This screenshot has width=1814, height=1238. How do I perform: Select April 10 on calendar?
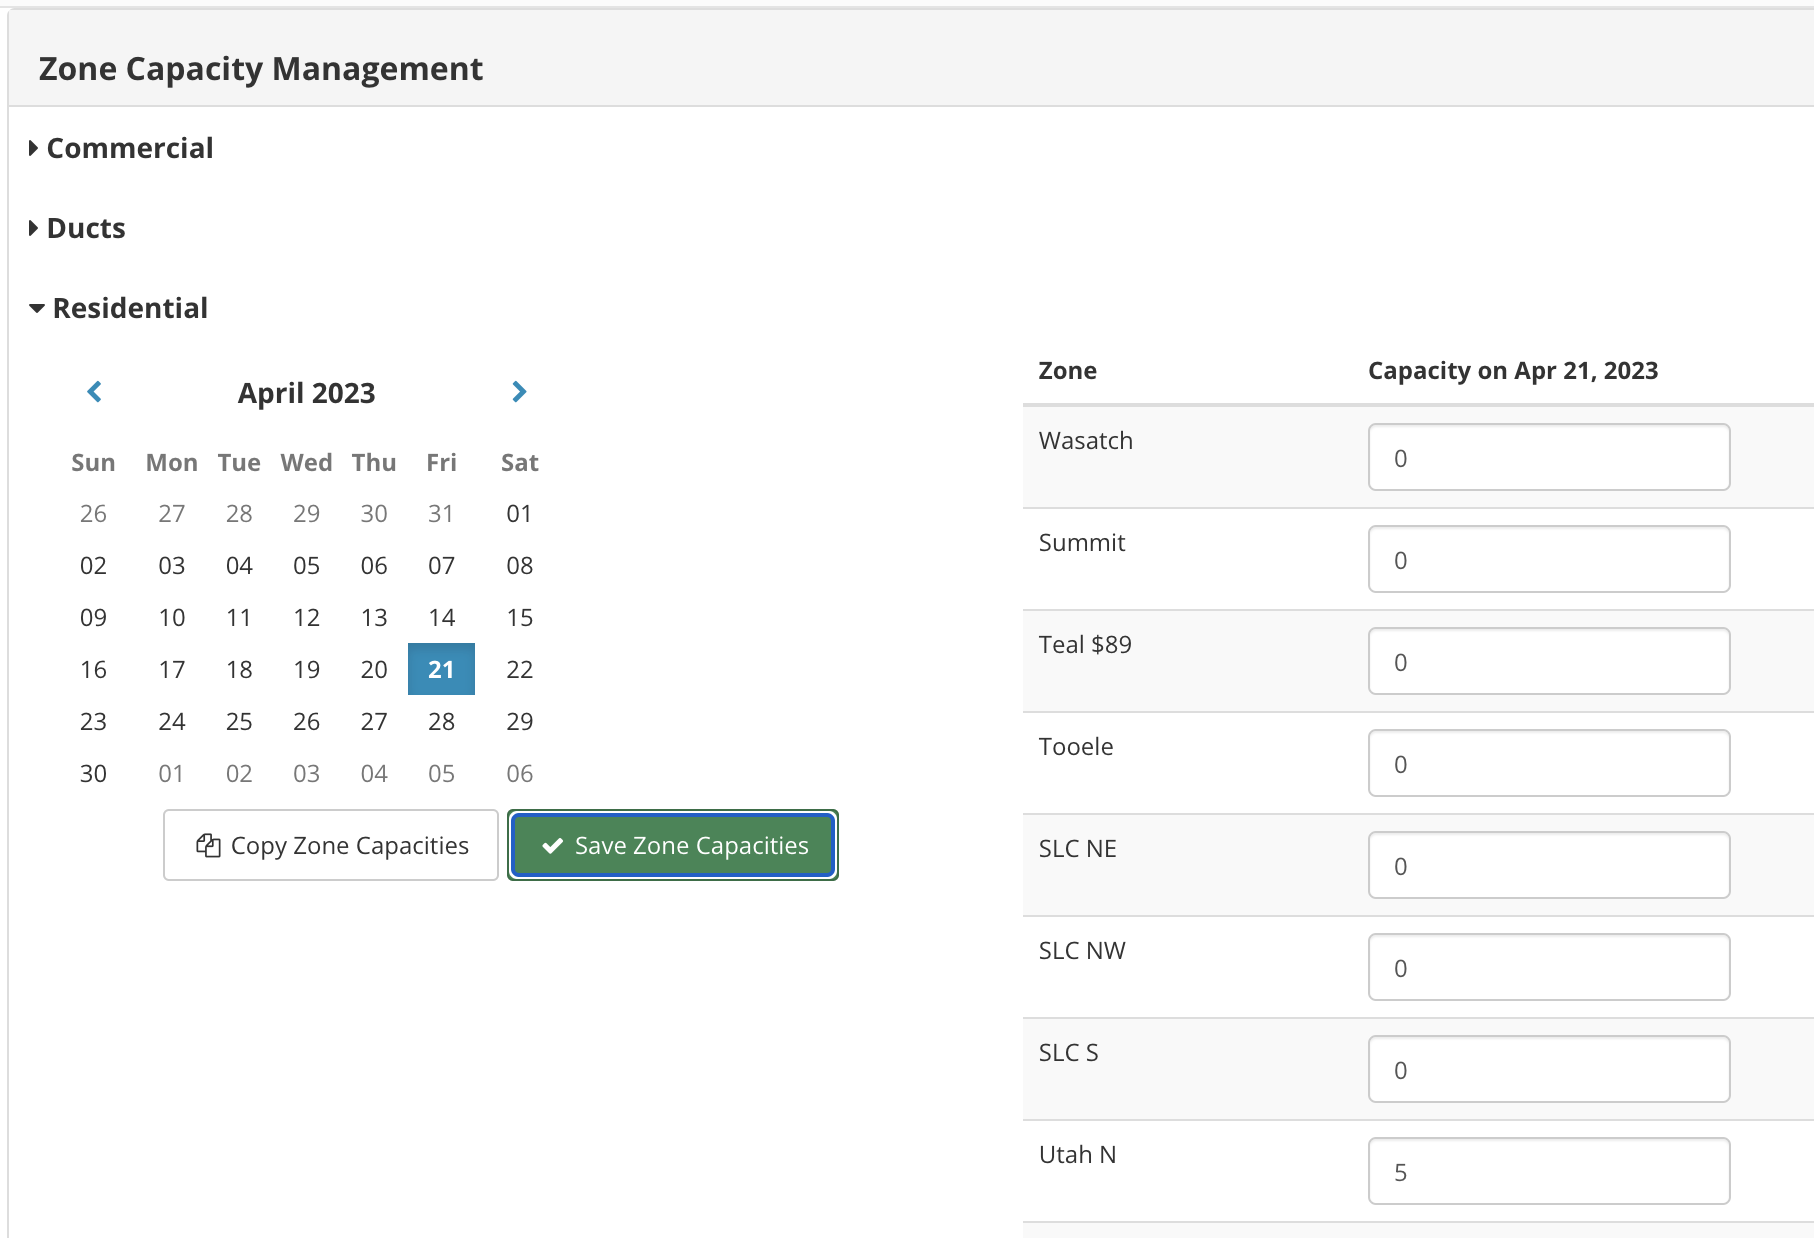[172, 617]
